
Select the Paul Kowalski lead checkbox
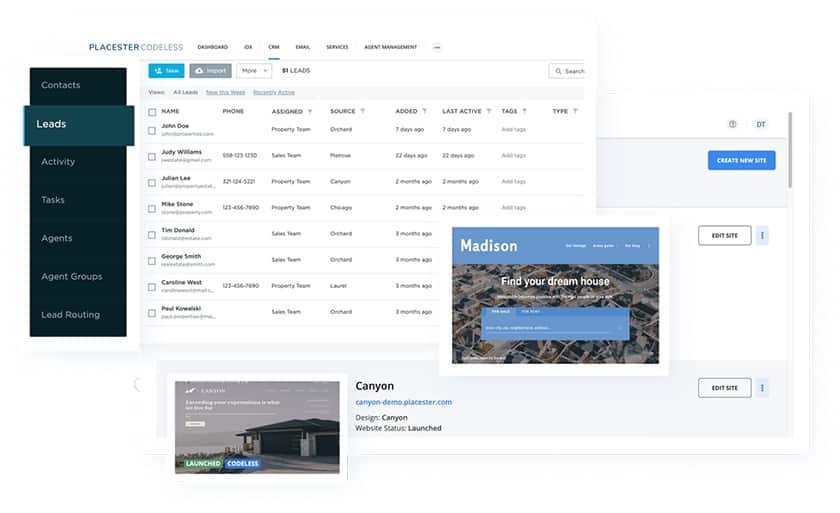click(152, 313)
